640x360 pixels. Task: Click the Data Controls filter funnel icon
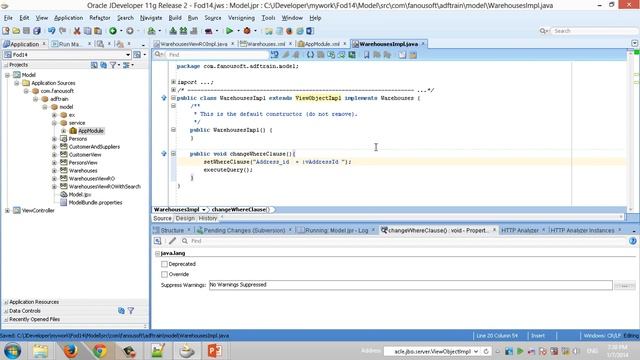click(131, 311)
